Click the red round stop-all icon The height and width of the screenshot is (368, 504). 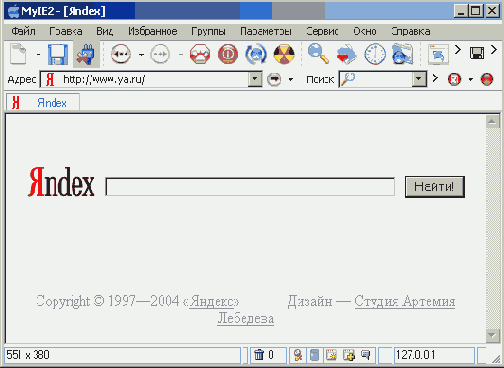click(228, 54)
